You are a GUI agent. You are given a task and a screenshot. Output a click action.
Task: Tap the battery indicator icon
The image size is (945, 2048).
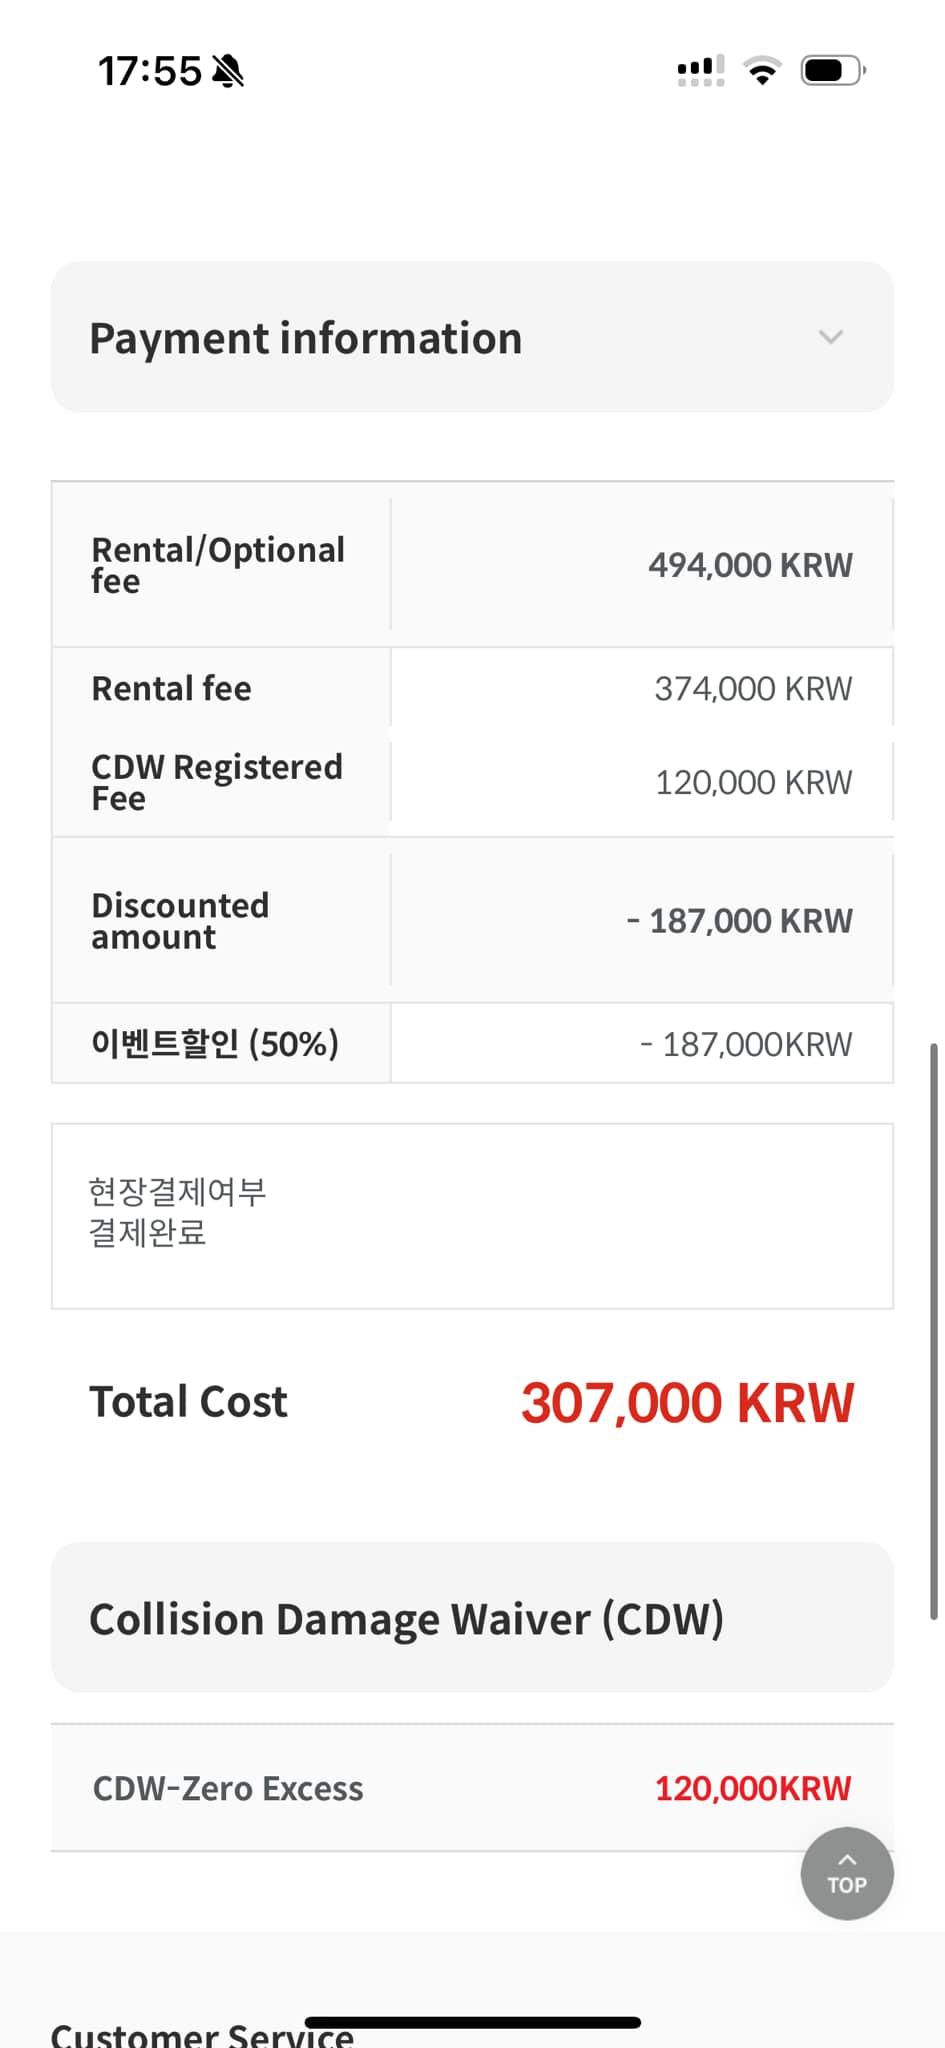(x=832, y=71)
